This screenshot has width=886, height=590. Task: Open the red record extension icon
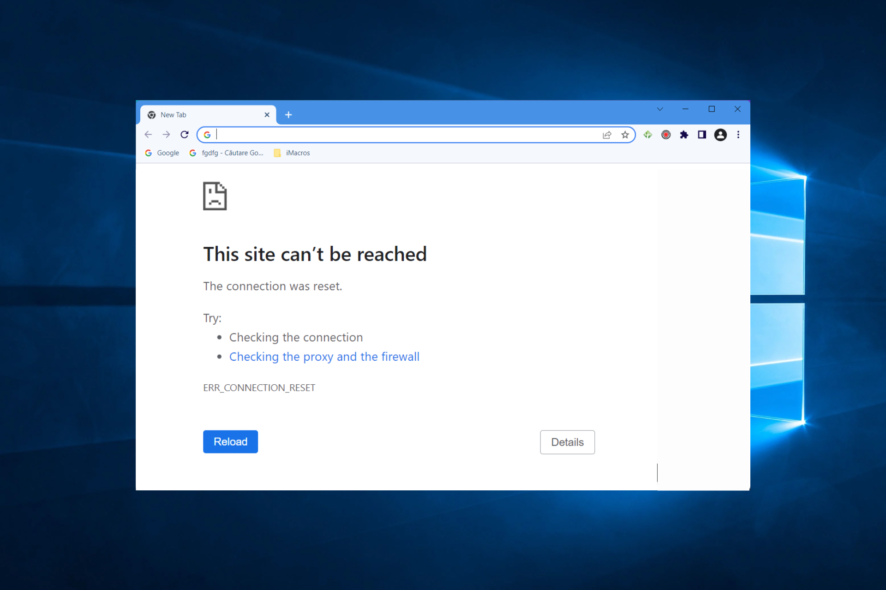666,135
